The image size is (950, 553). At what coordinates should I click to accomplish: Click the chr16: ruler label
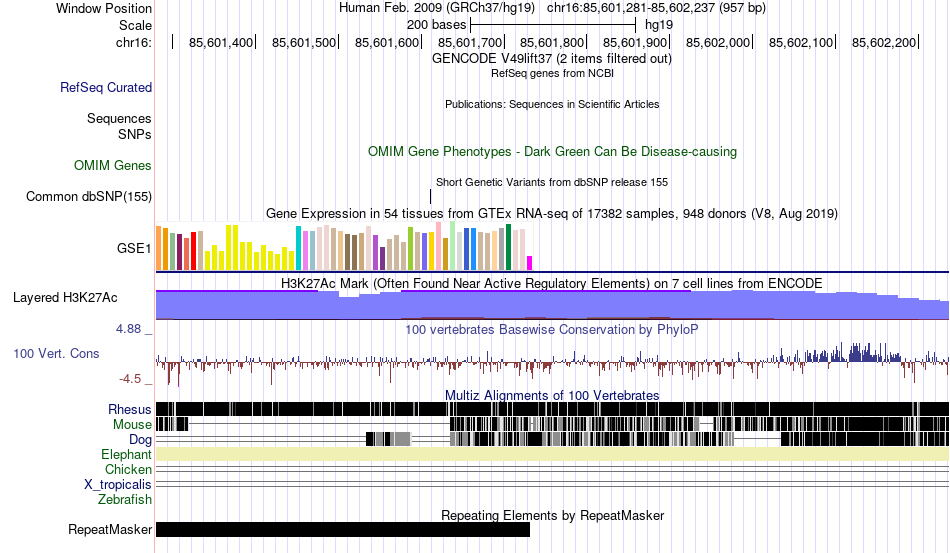click(134, 42)
